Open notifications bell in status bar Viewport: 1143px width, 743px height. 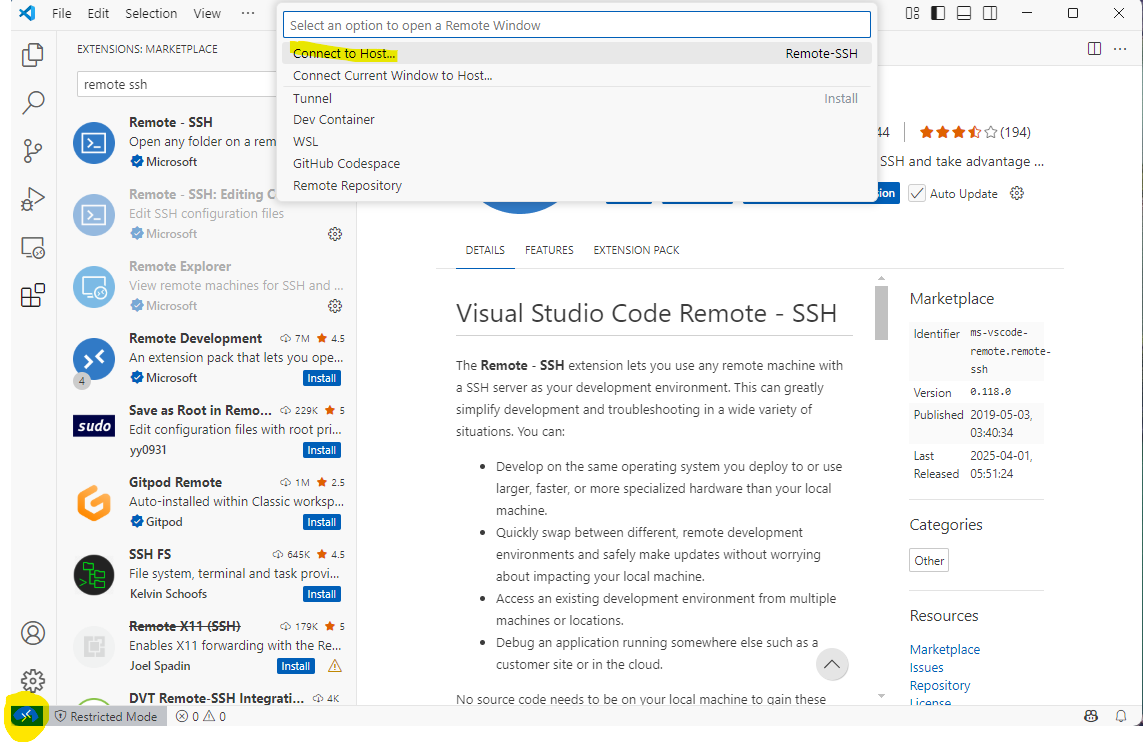[1121, 716]
